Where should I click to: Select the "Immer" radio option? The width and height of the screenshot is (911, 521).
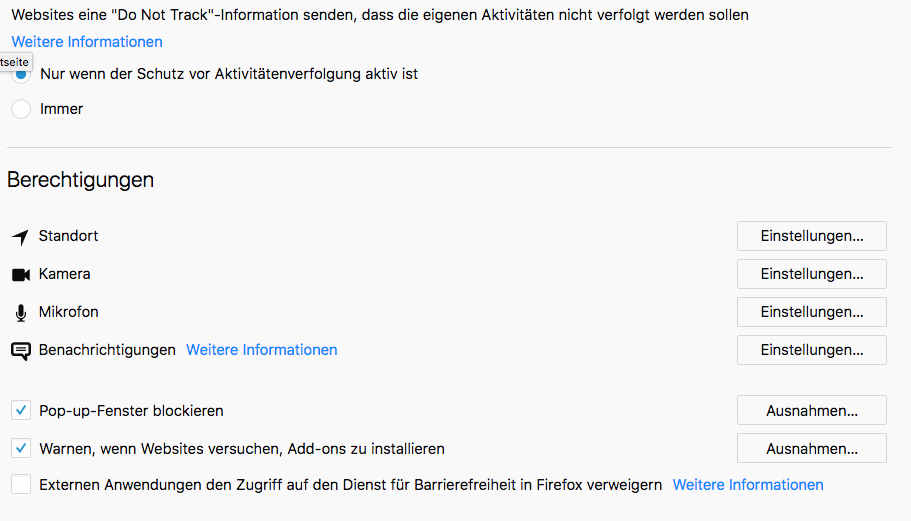click(x=21, y=109)
